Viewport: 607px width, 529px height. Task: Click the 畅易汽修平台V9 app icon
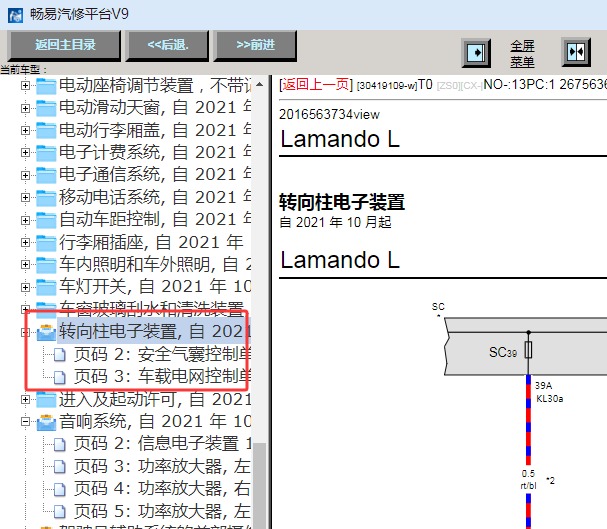tap(15, 15)
